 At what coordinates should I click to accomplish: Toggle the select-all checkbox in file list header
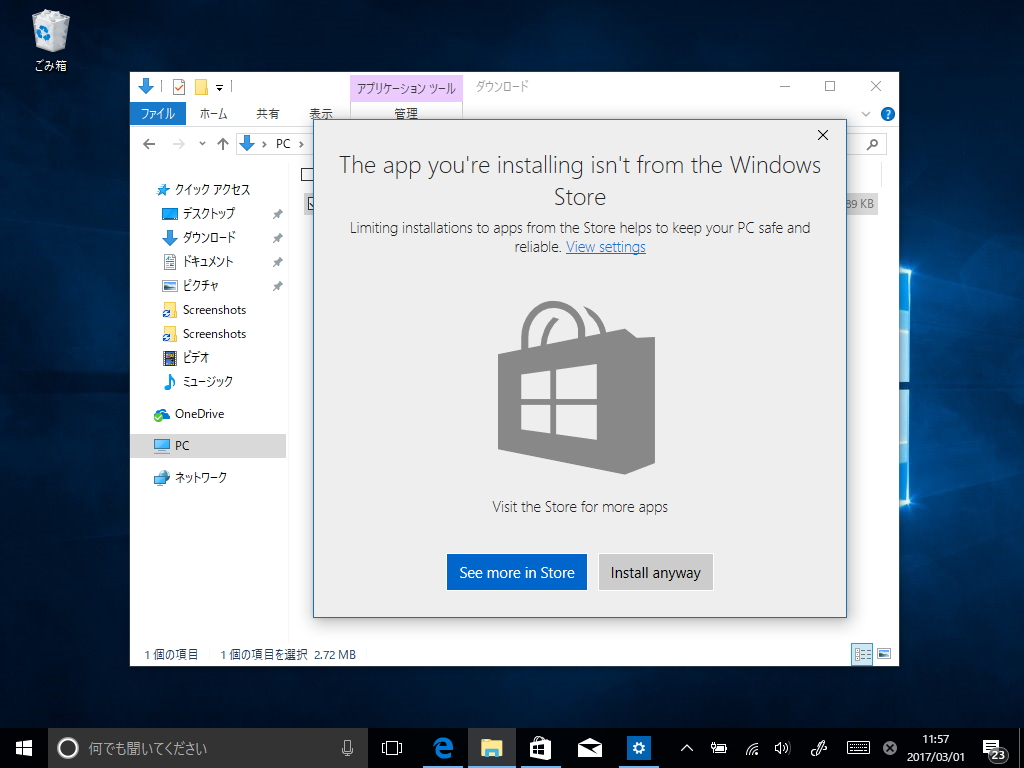coord(306,174)
